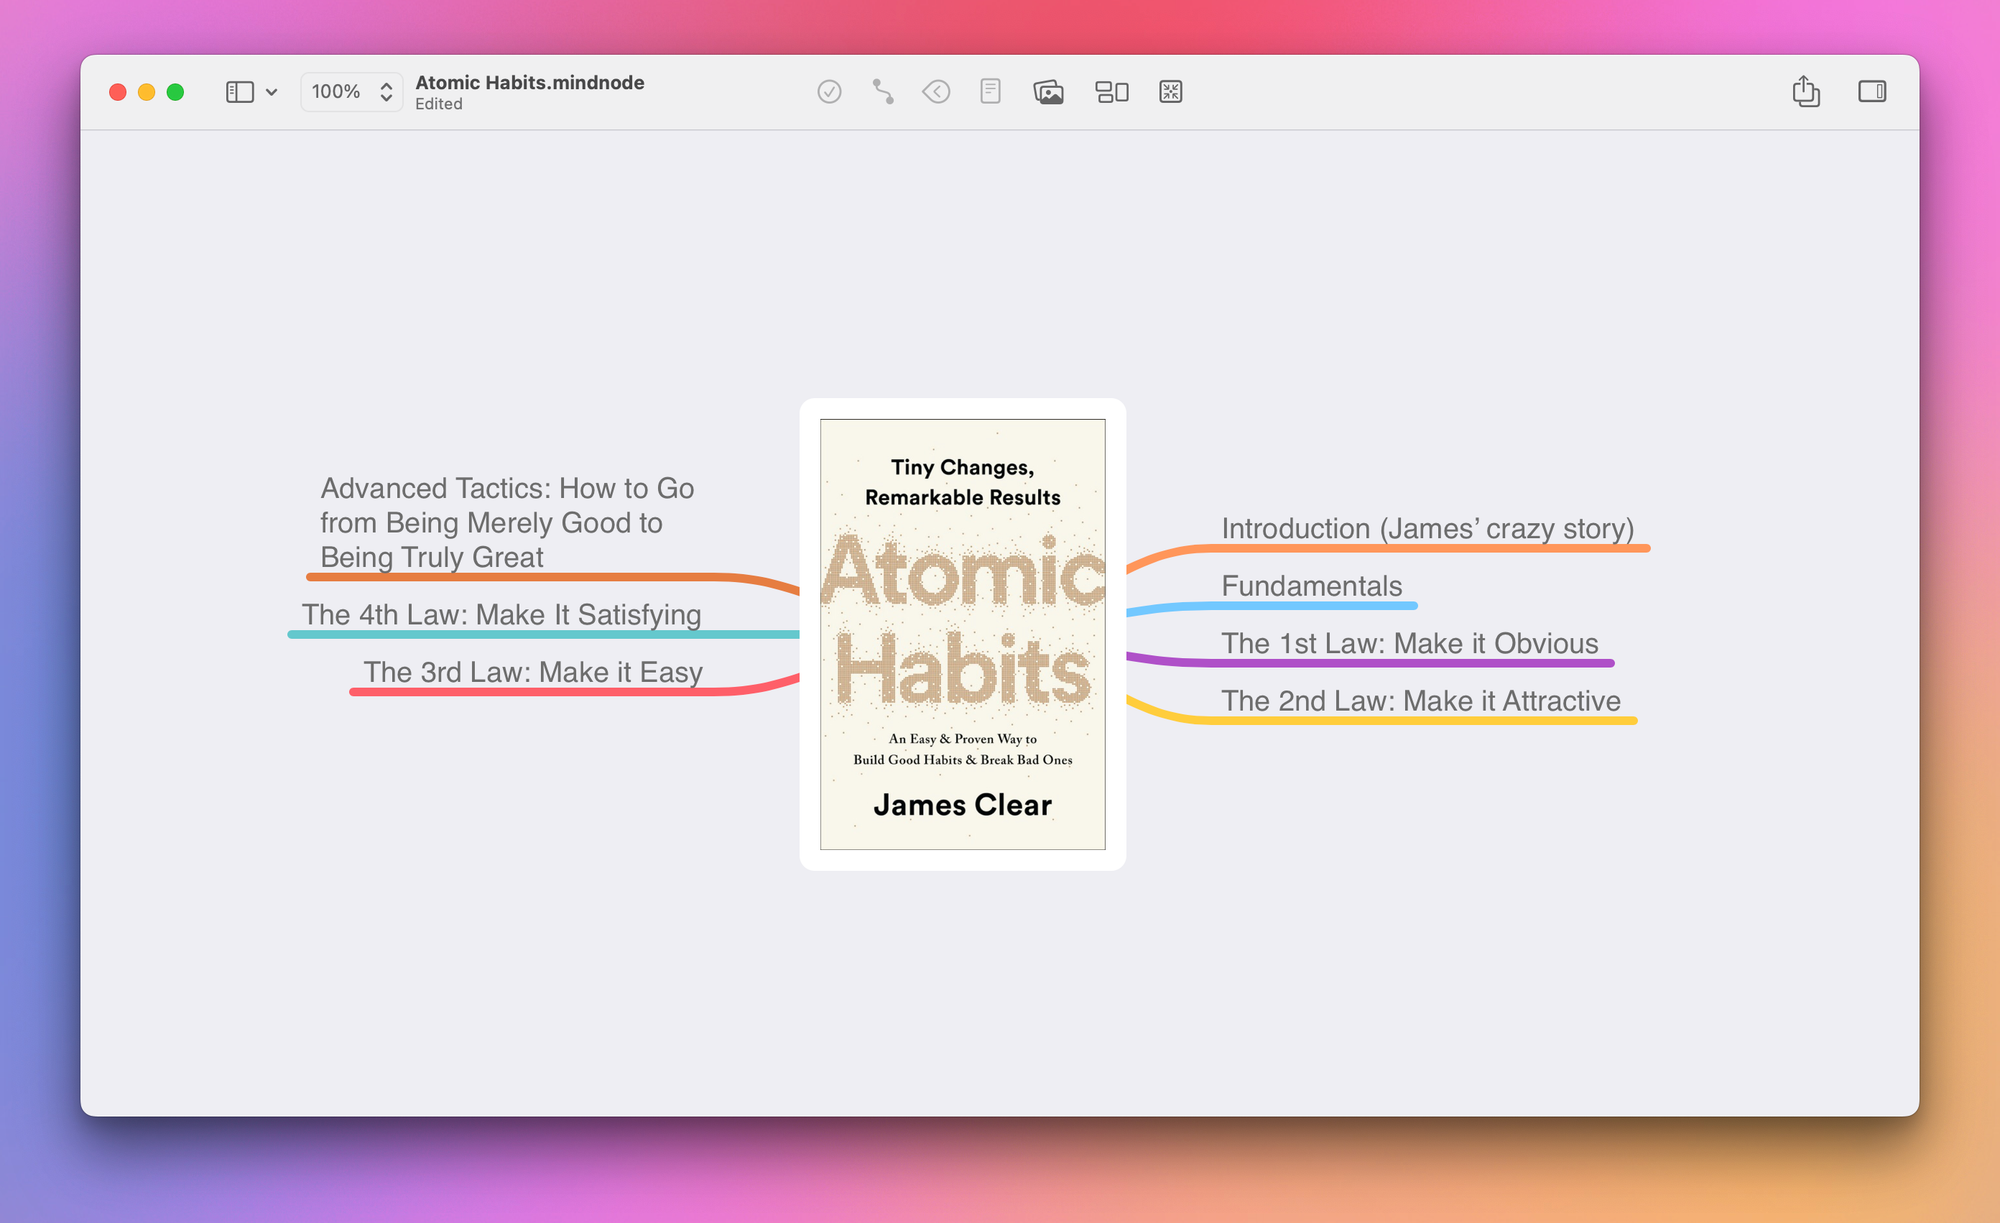Viewport: 2000px width, 1223px height.
Task: Open the sidebar view options chevron
Action: (x=271, y=92)
